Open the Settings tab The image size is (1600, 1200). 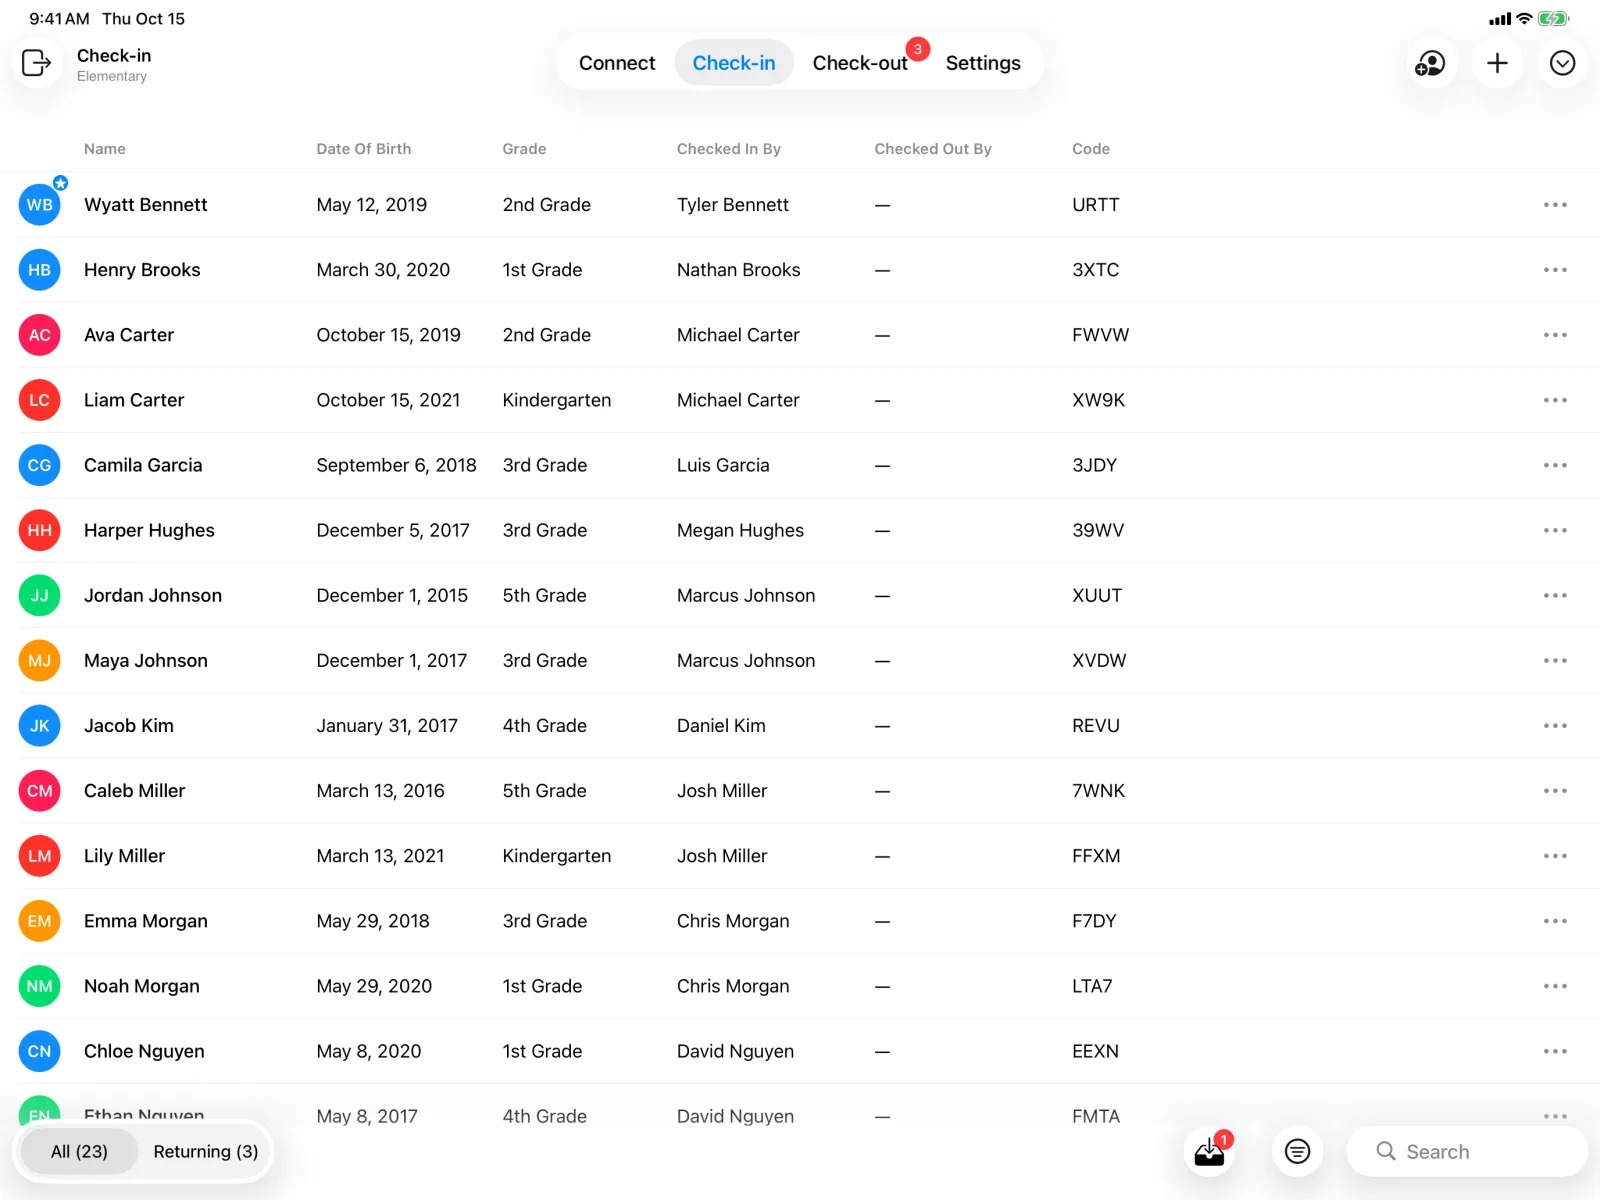pyautogui.click(x=983, y=63)
